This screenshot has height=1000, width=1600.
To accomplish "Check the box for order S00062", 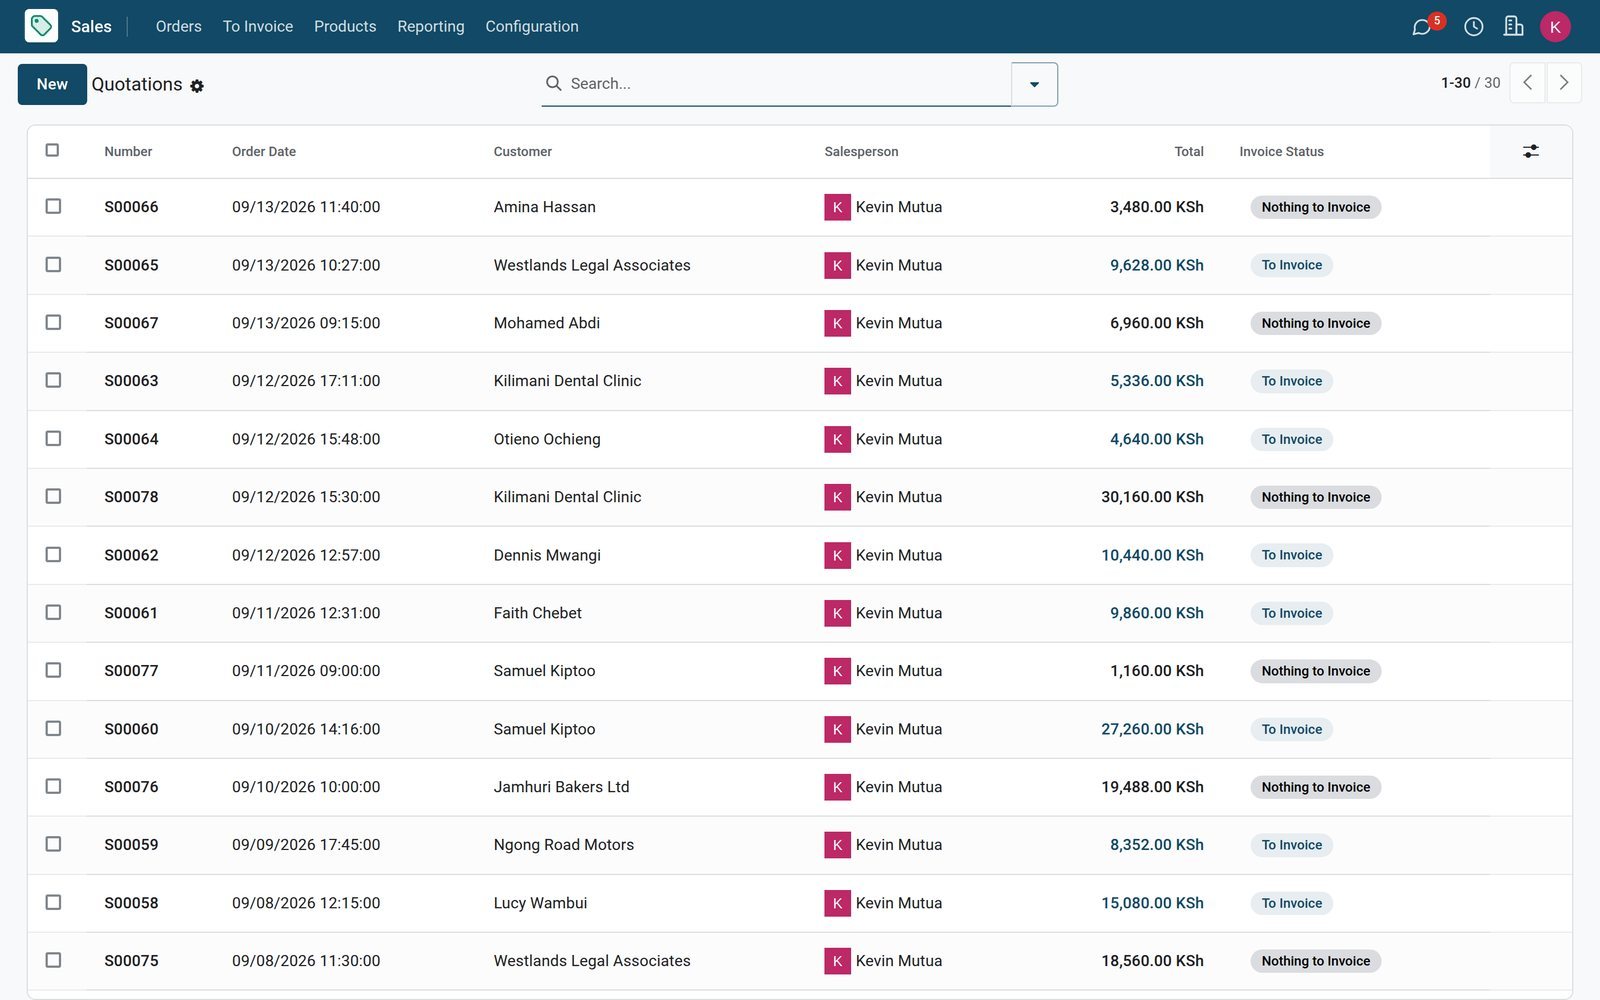I will click(x=53, y=554).
